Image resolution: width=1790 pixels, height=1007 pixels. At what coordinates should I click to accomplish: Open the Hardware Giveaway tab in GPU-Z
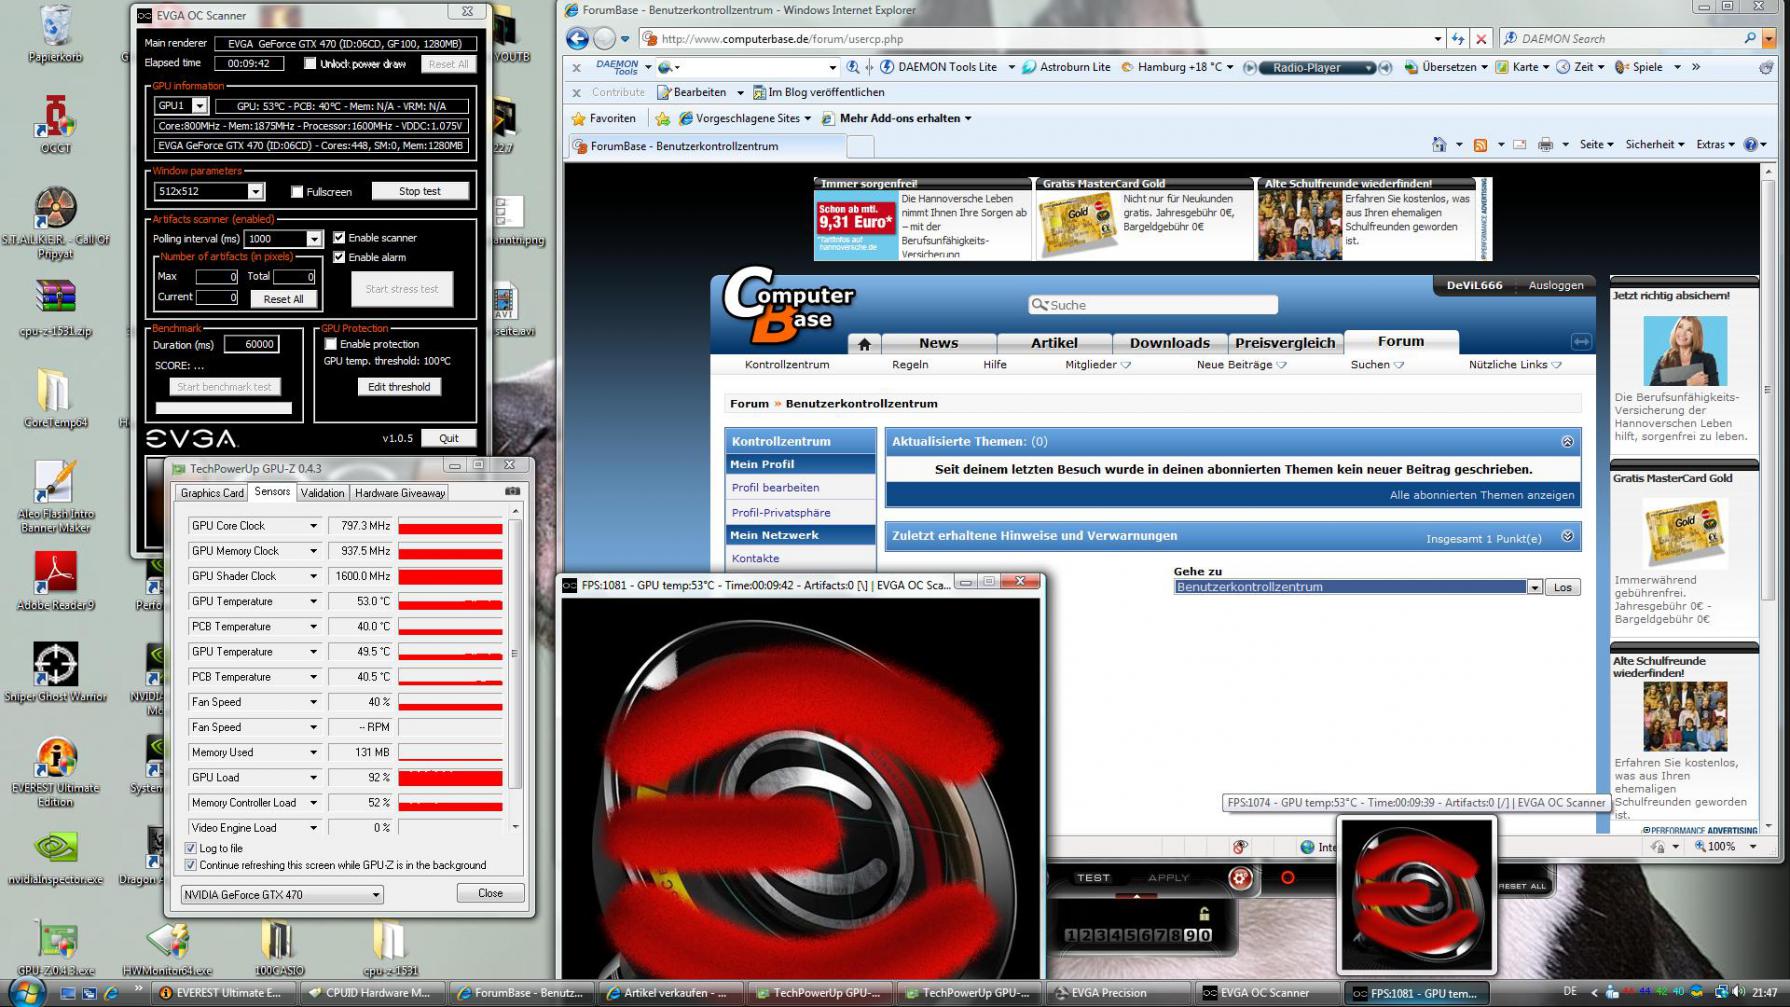400,493
